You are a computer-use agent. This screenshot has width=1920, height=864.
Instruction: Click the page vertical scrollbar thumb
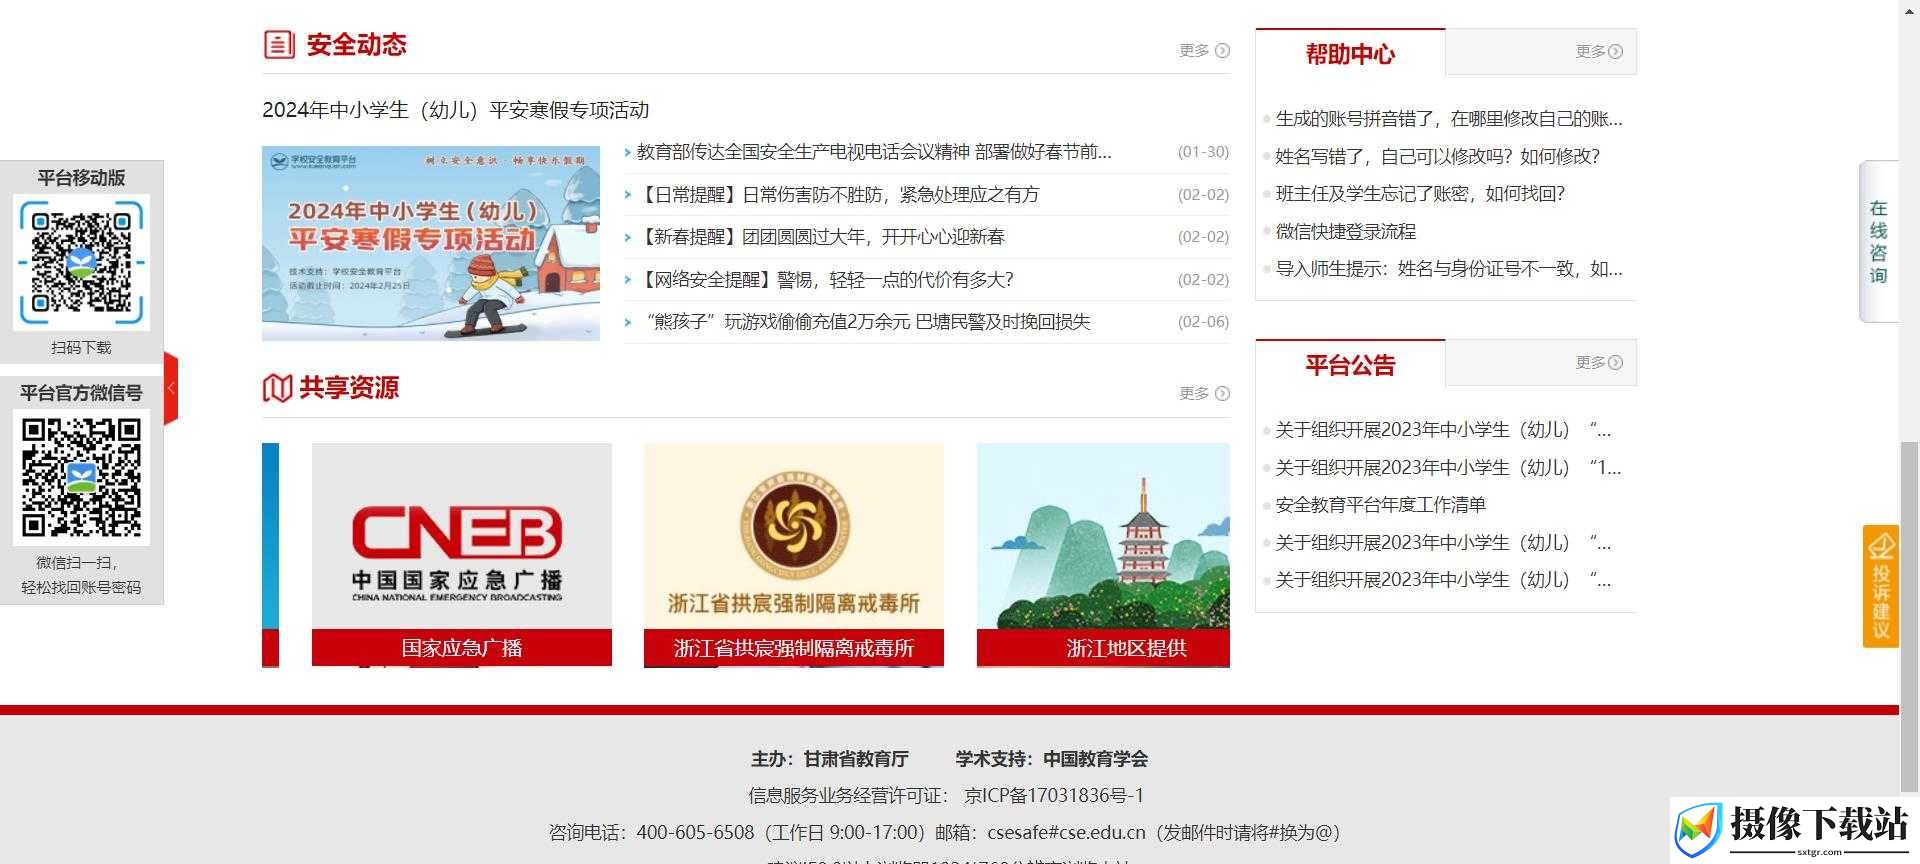tap(1910, 615)
